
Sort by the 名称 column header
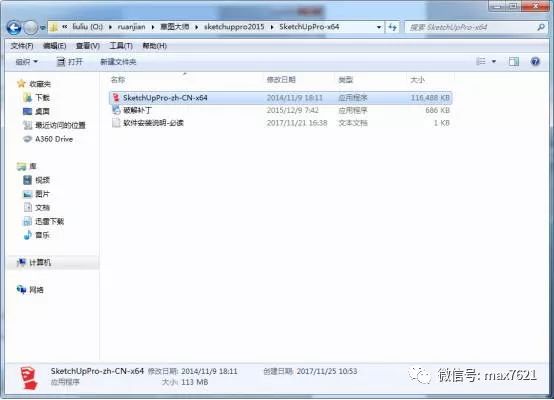point(118,80)
